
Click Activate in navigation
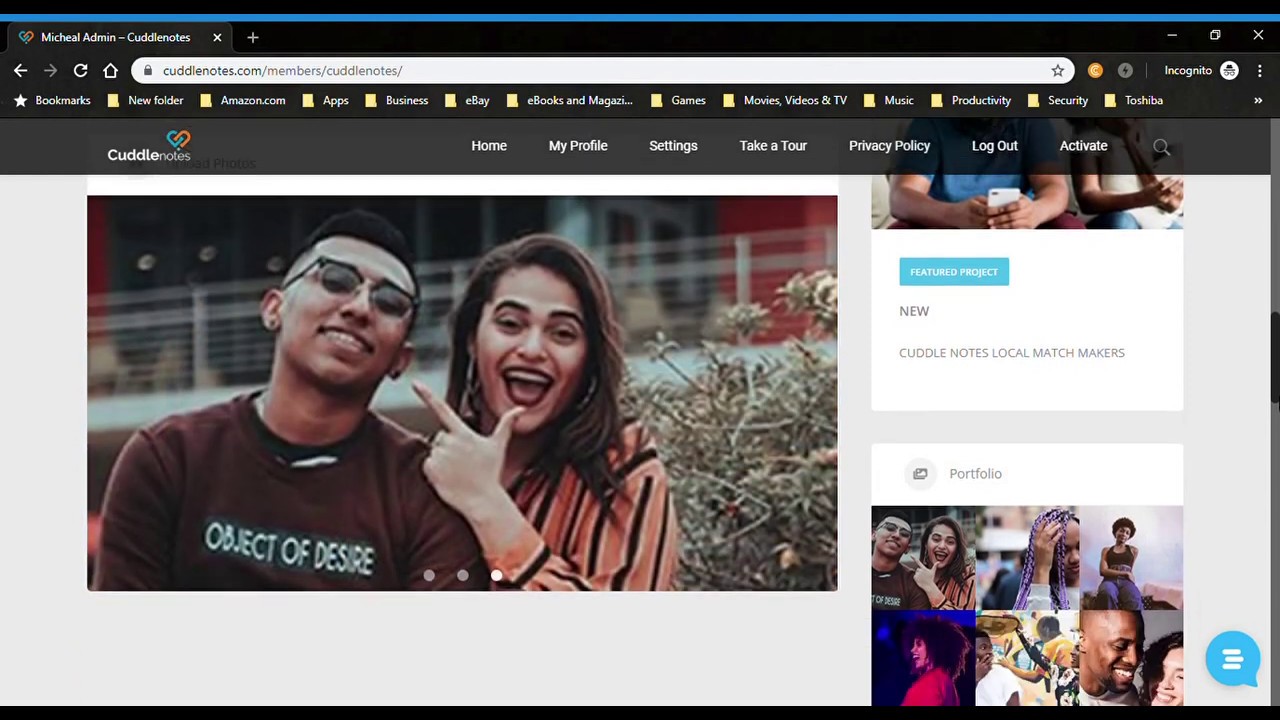[x=1083, y=146]
